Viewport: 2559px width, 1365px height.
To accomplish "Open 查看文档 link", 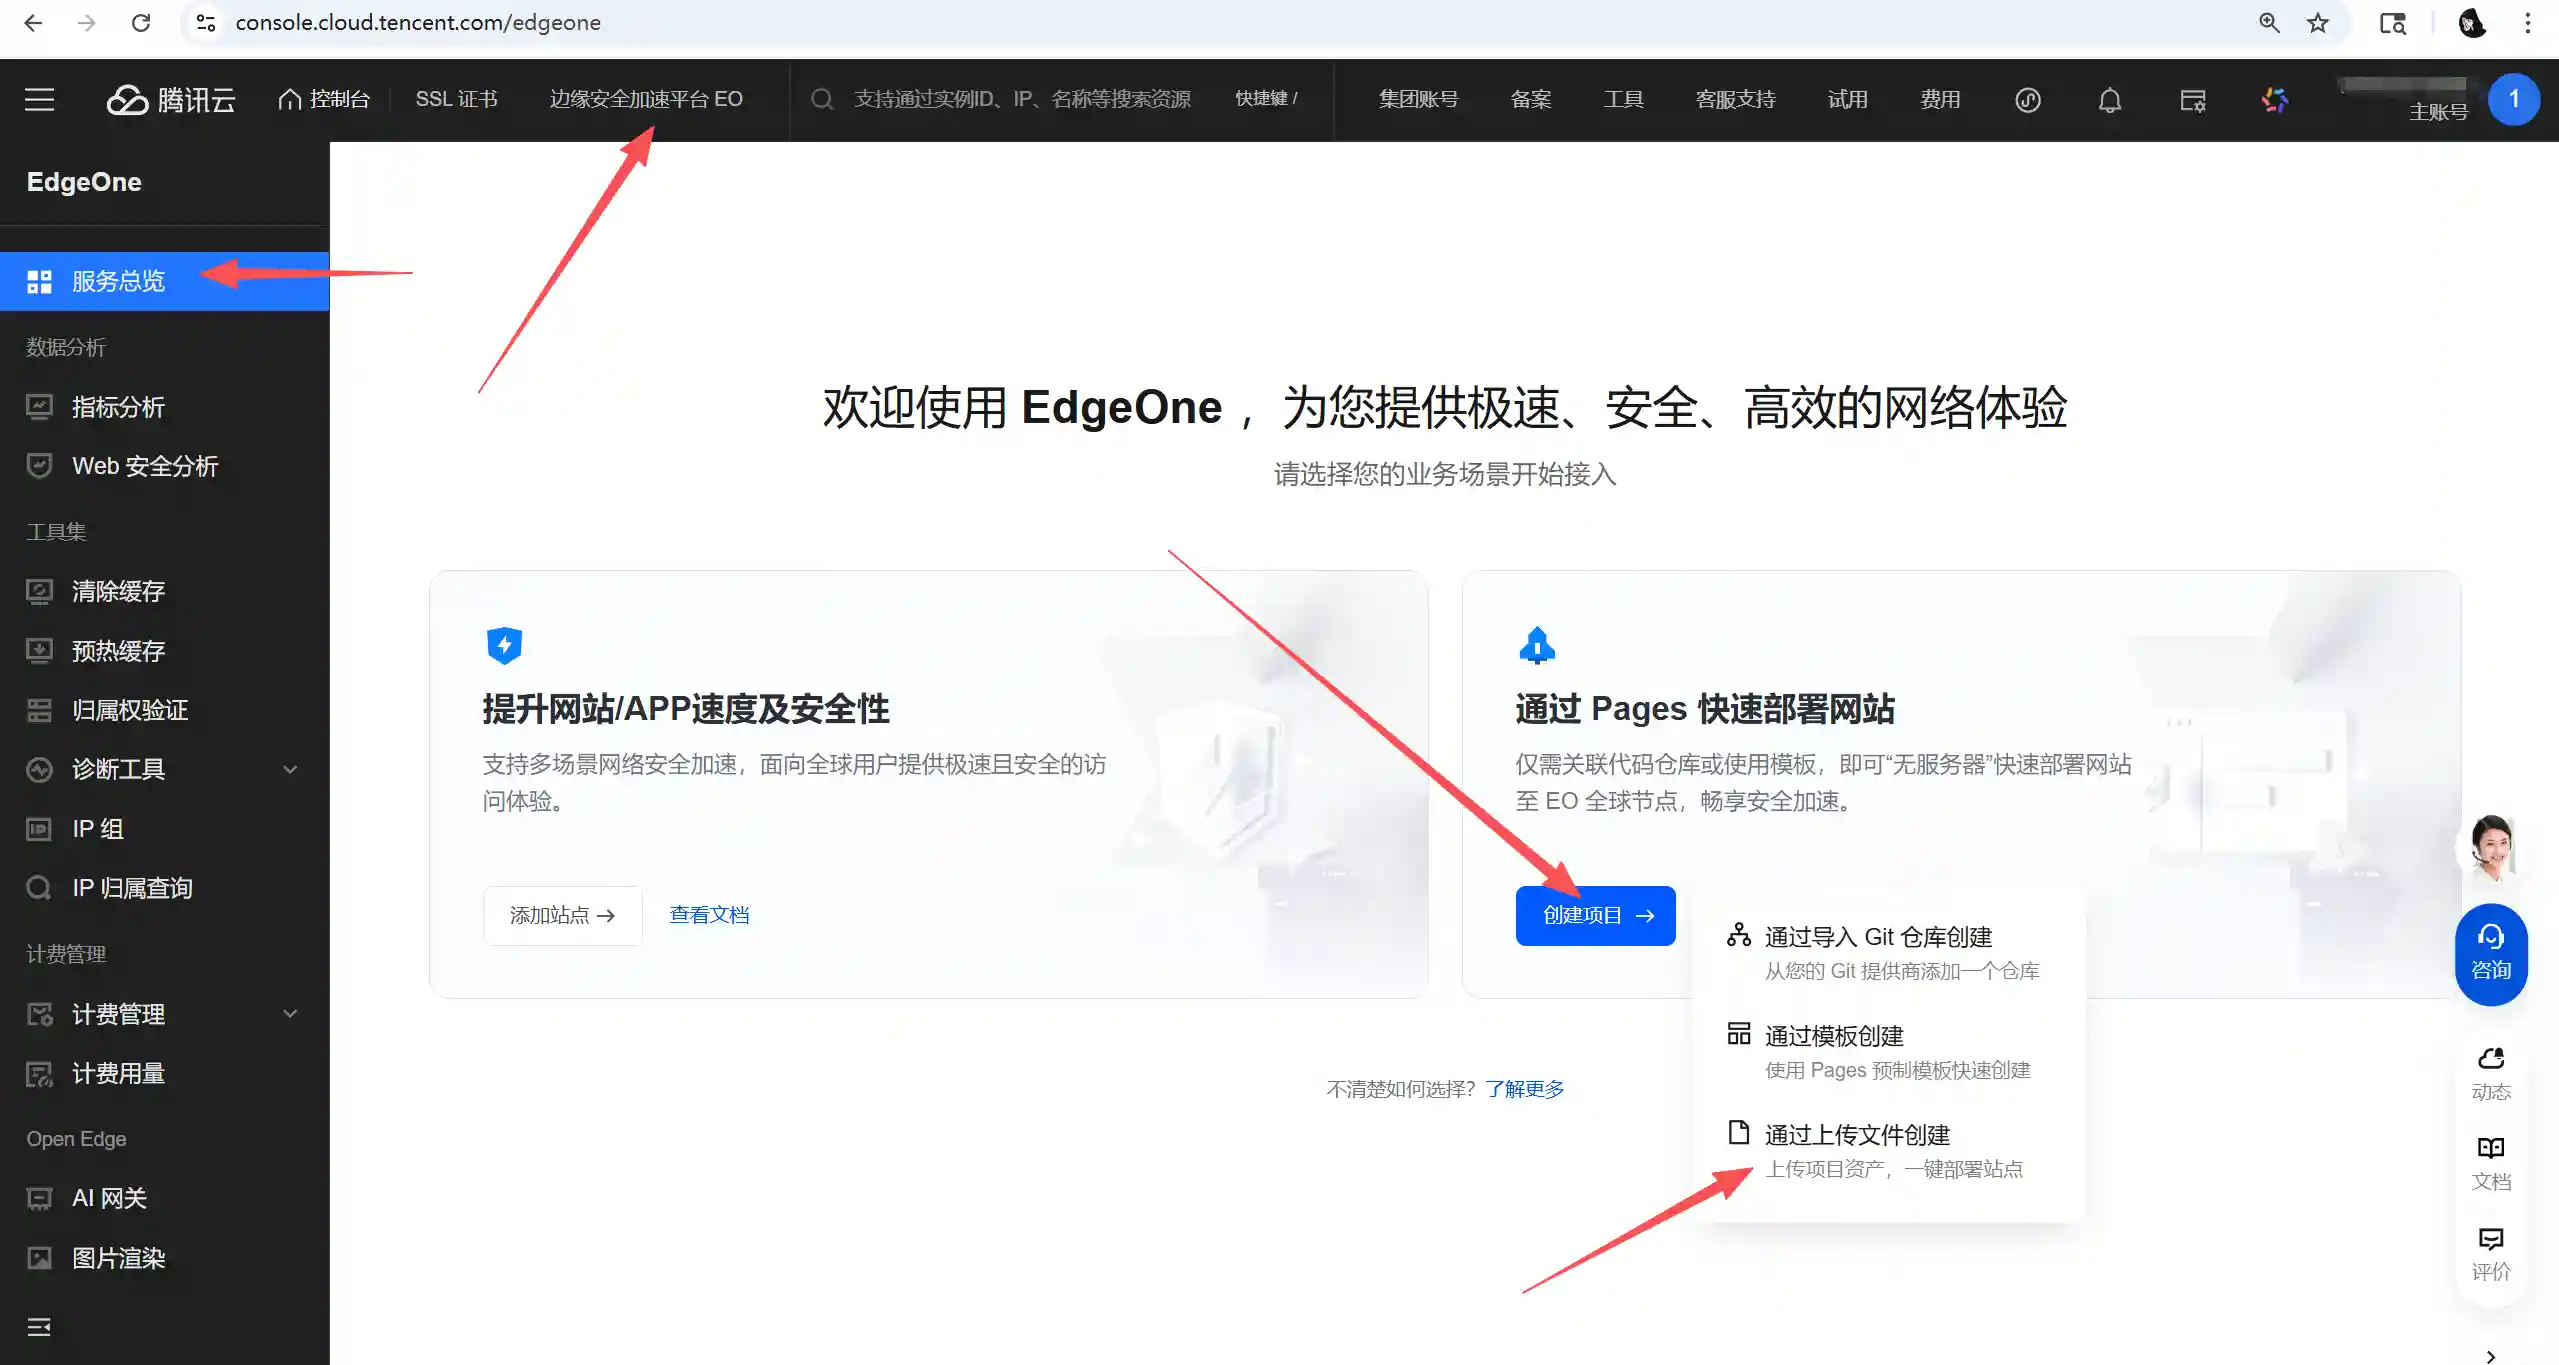I will (709, 915).
